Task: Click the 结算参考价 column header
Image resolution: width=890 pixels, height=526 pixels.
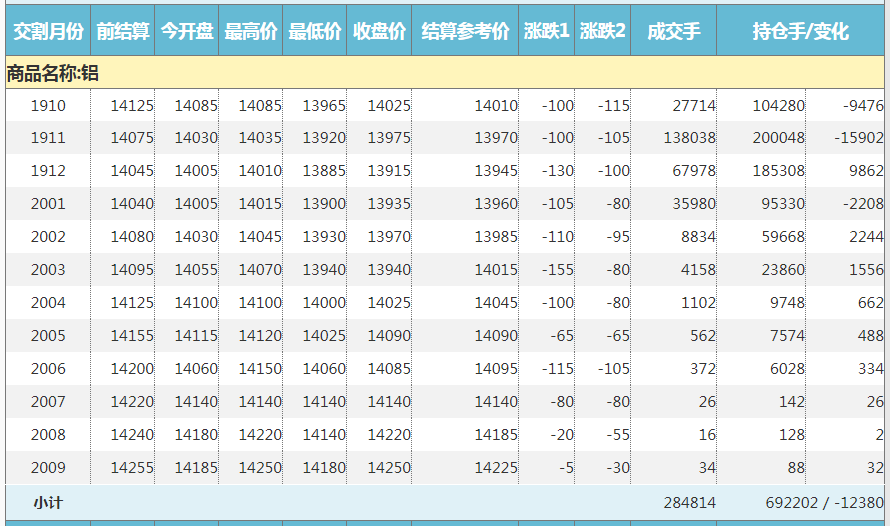Action: pos(465,32)
